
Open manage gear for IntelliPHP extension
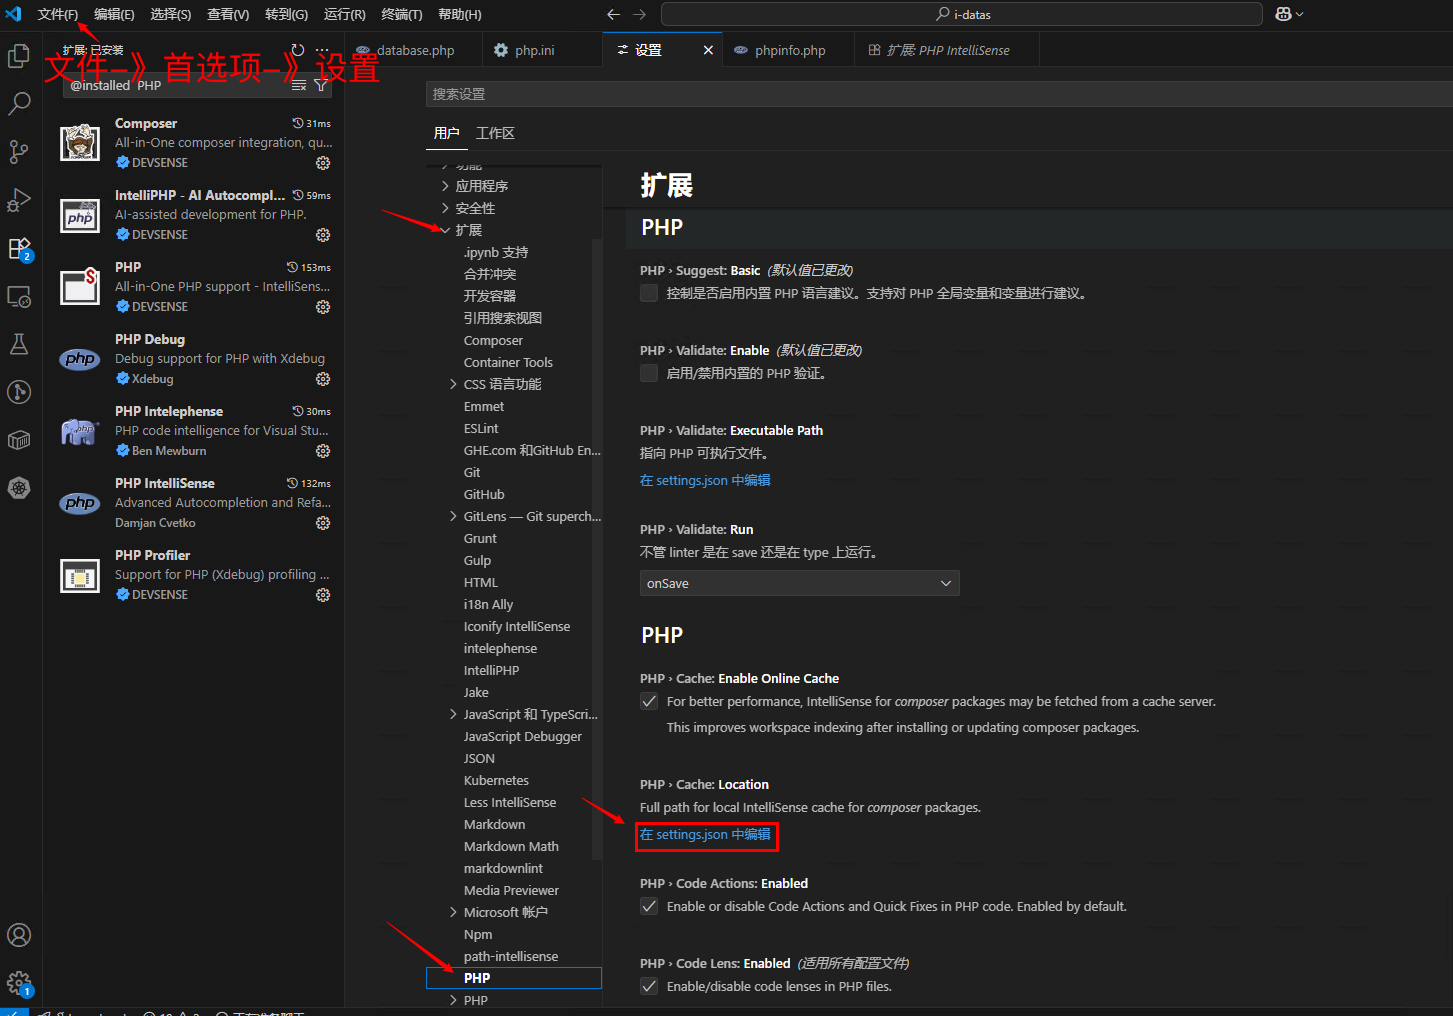[x=323, y=235]
